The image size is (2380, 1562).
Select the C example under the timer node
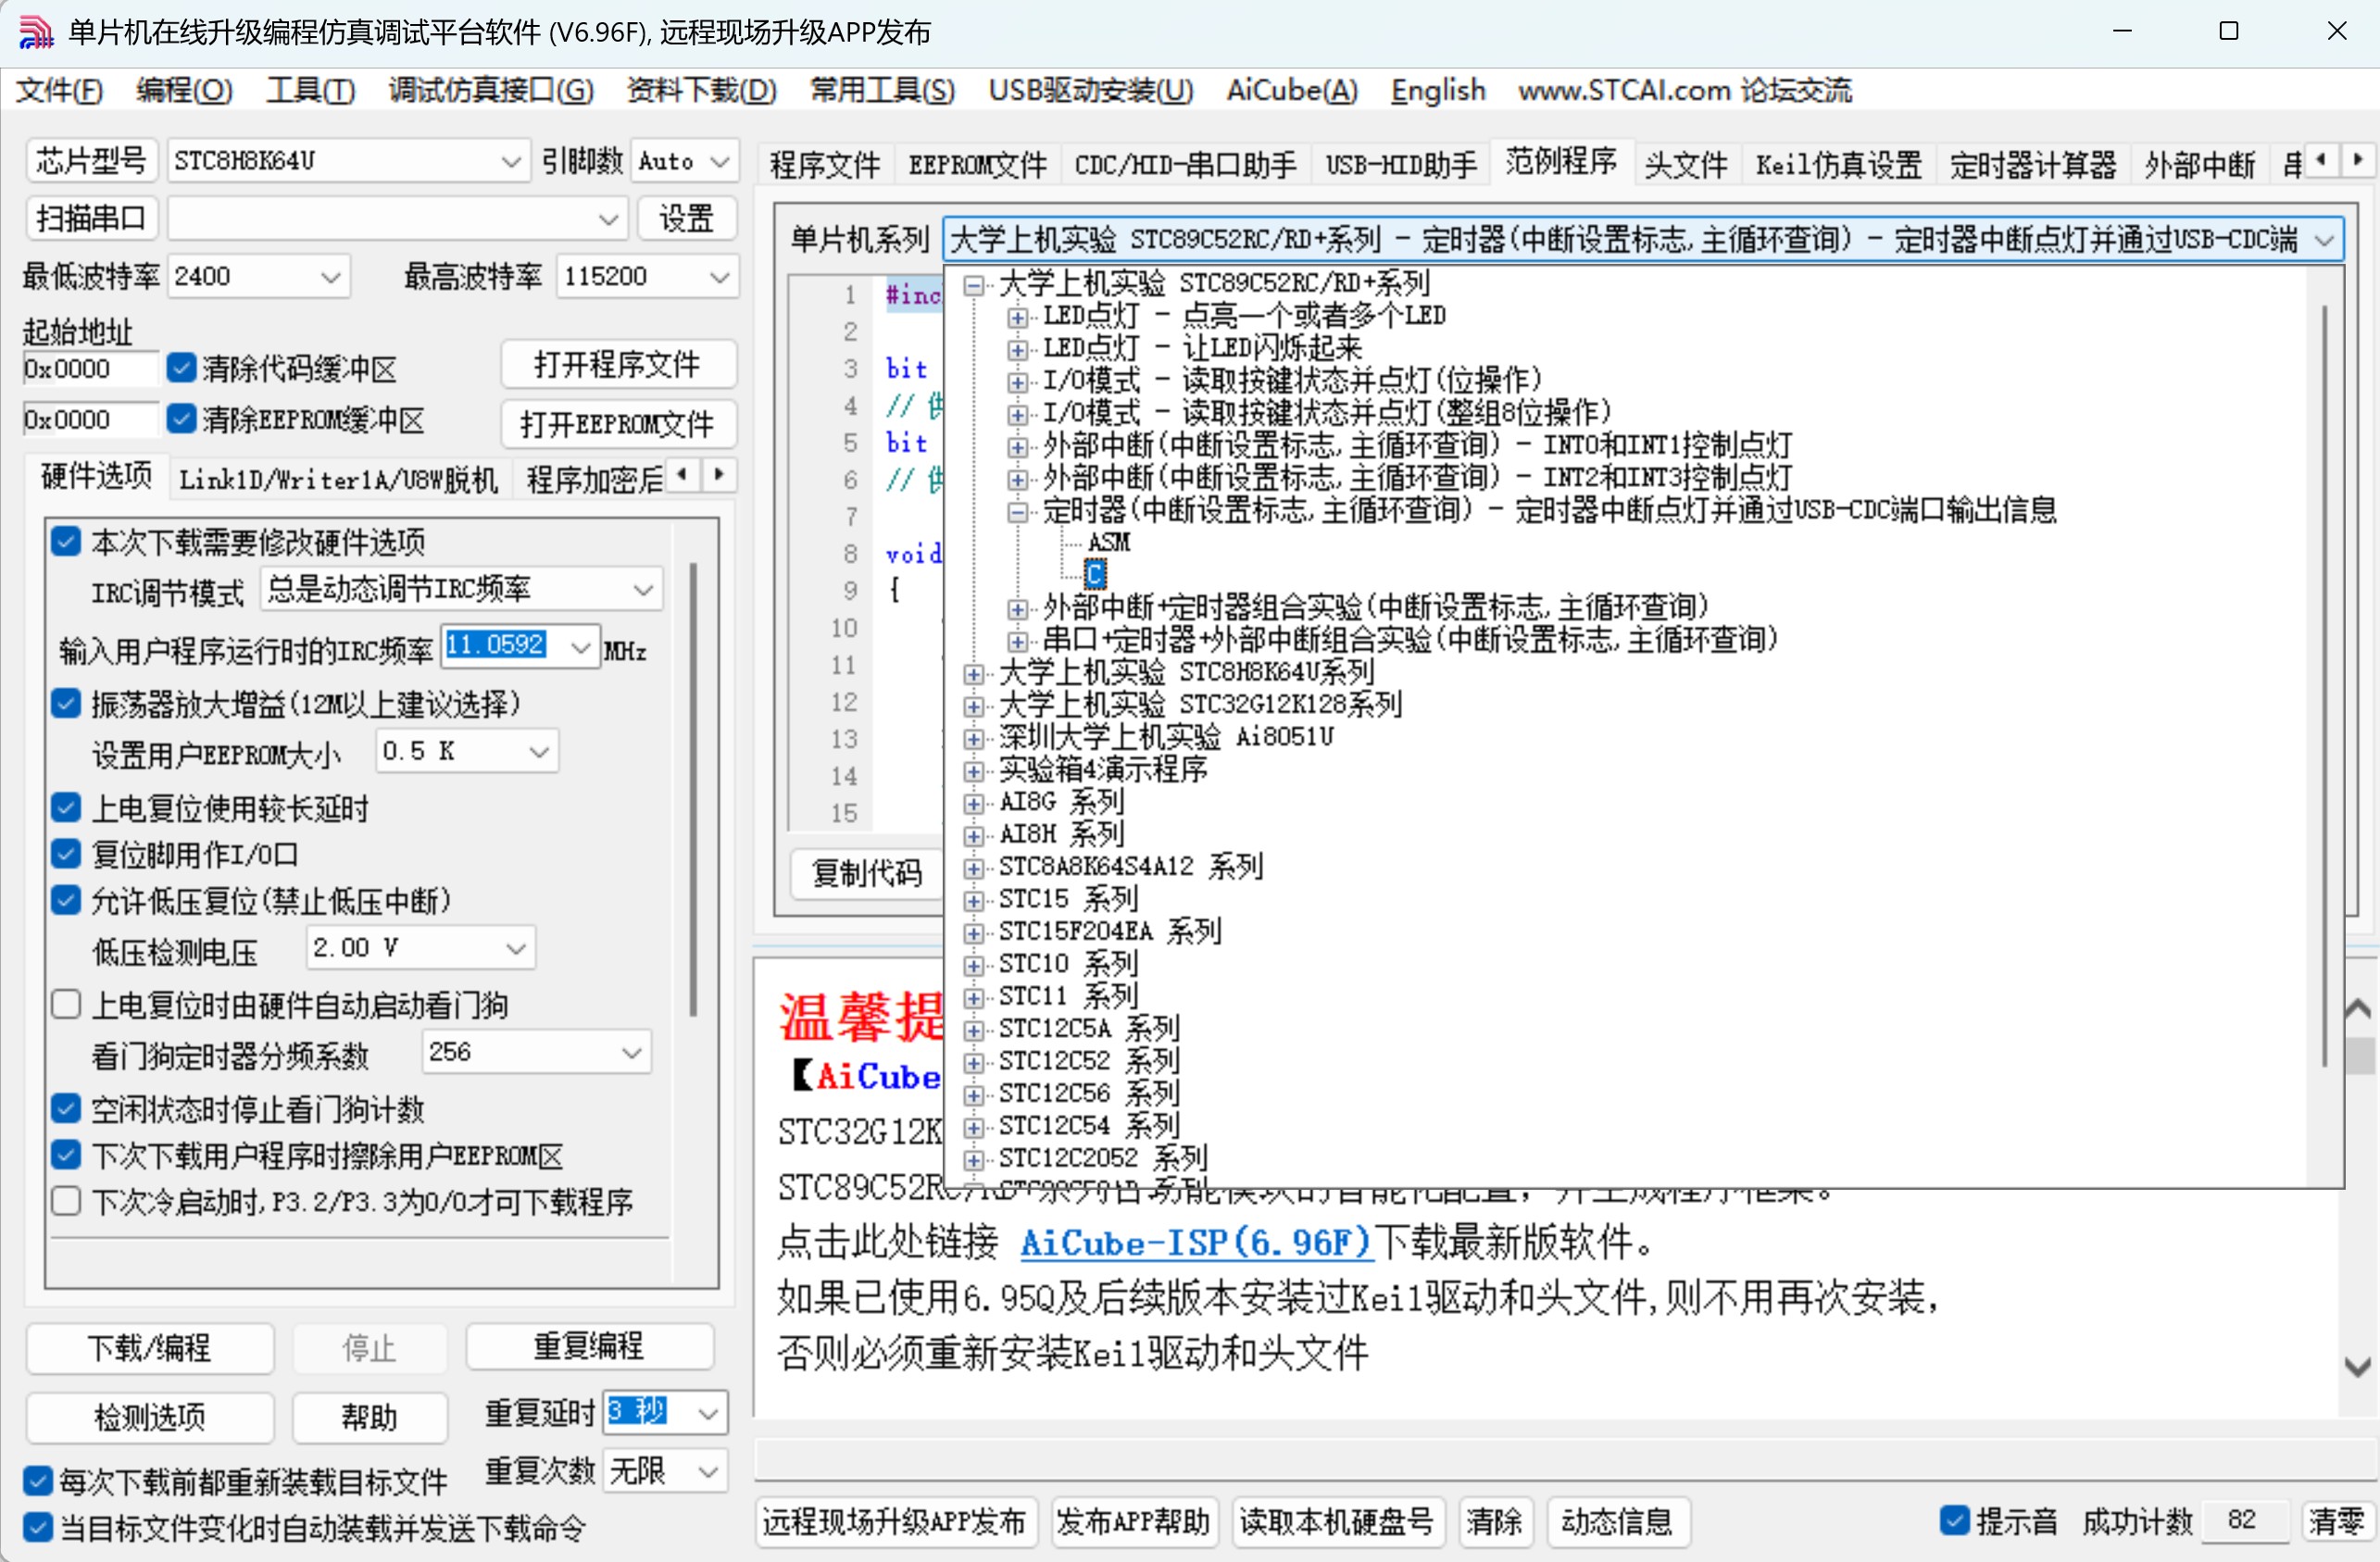click(x=1094, y=573)
